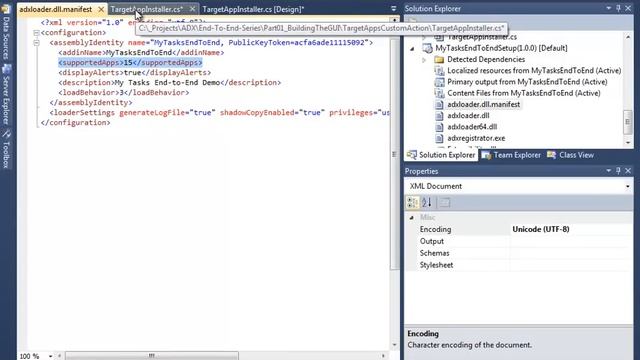Toggle auto-hide pin for Solution Explorer
The image size is (640, 360).
(618, 8)
